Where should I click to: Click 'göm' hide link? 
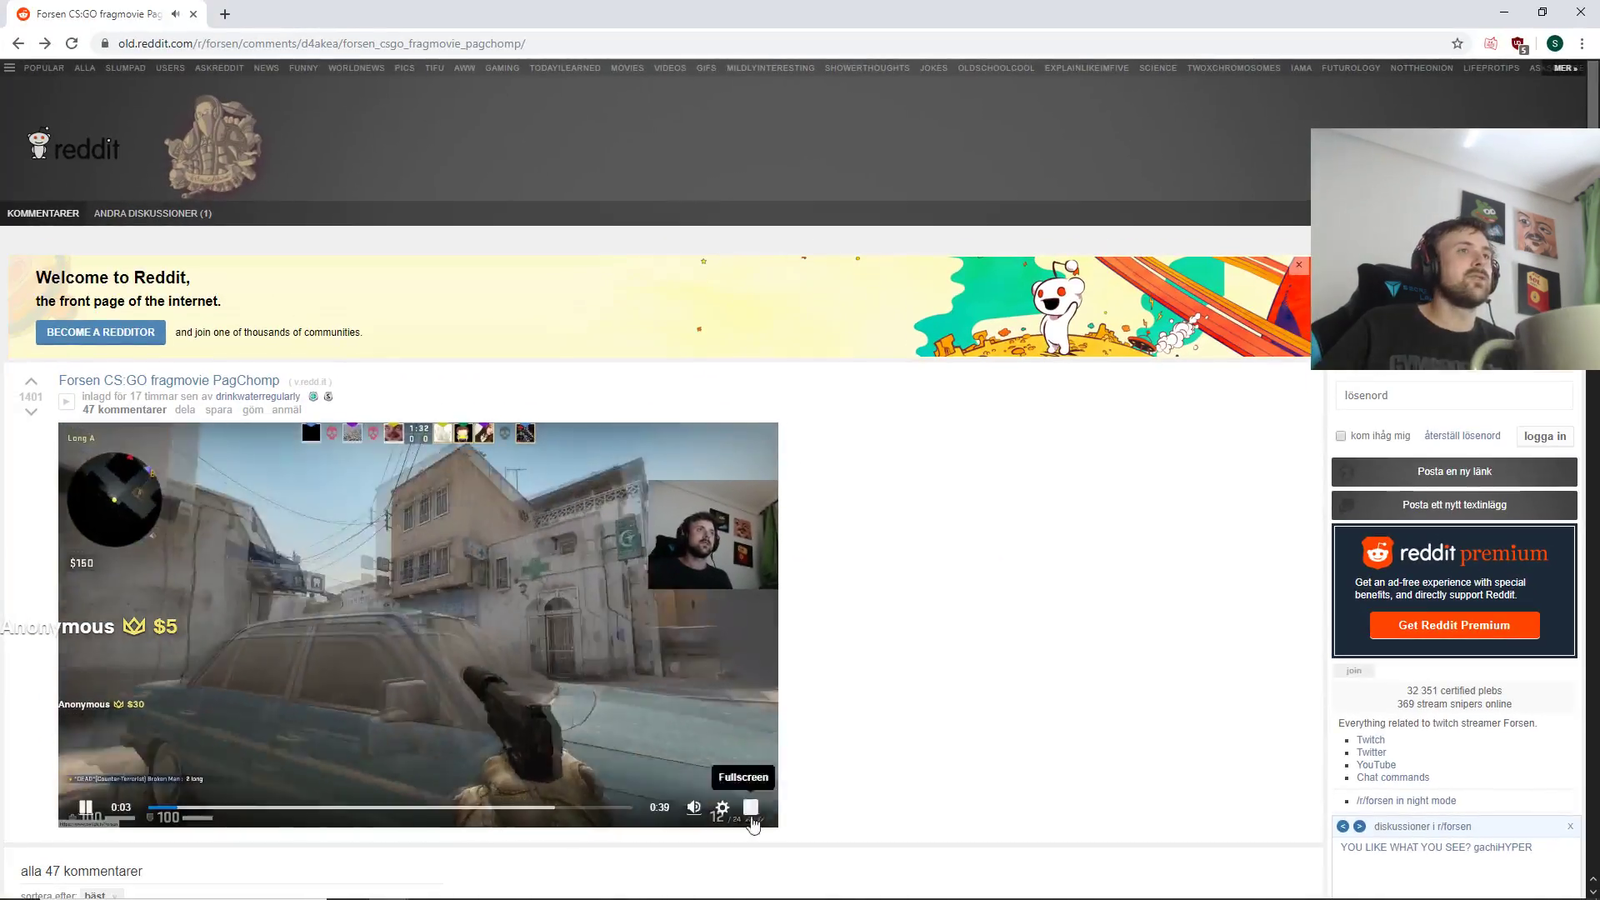(x=253, y=410)
